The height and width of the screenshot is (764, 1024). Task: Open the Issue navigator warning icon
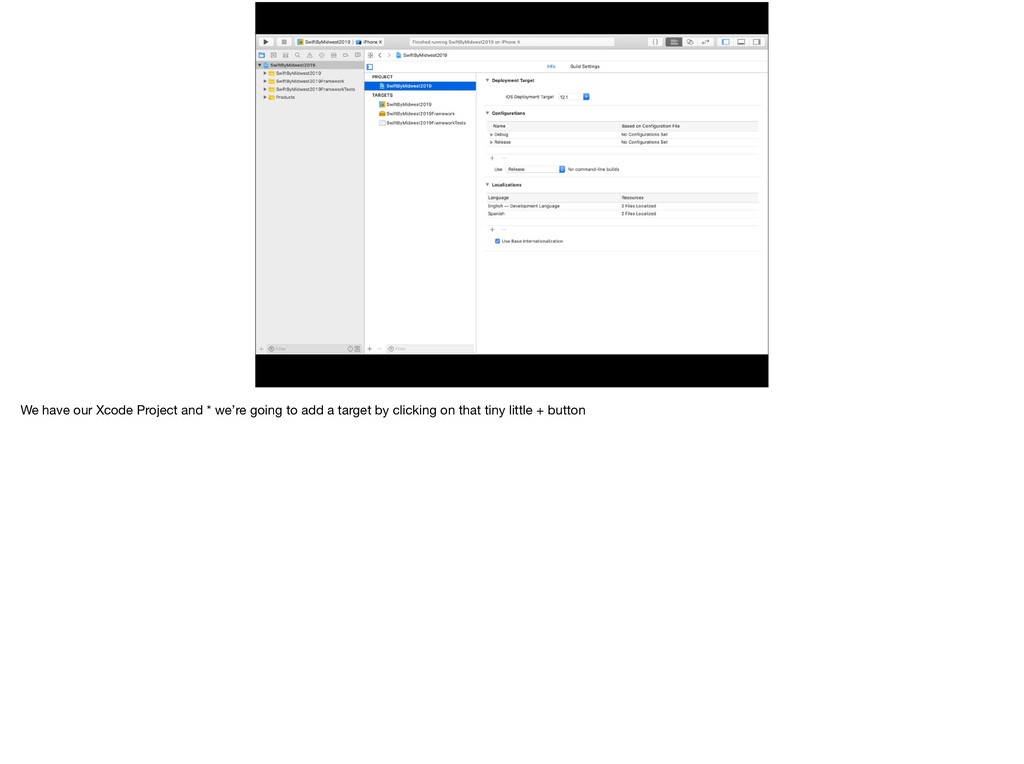click(310, 56)
